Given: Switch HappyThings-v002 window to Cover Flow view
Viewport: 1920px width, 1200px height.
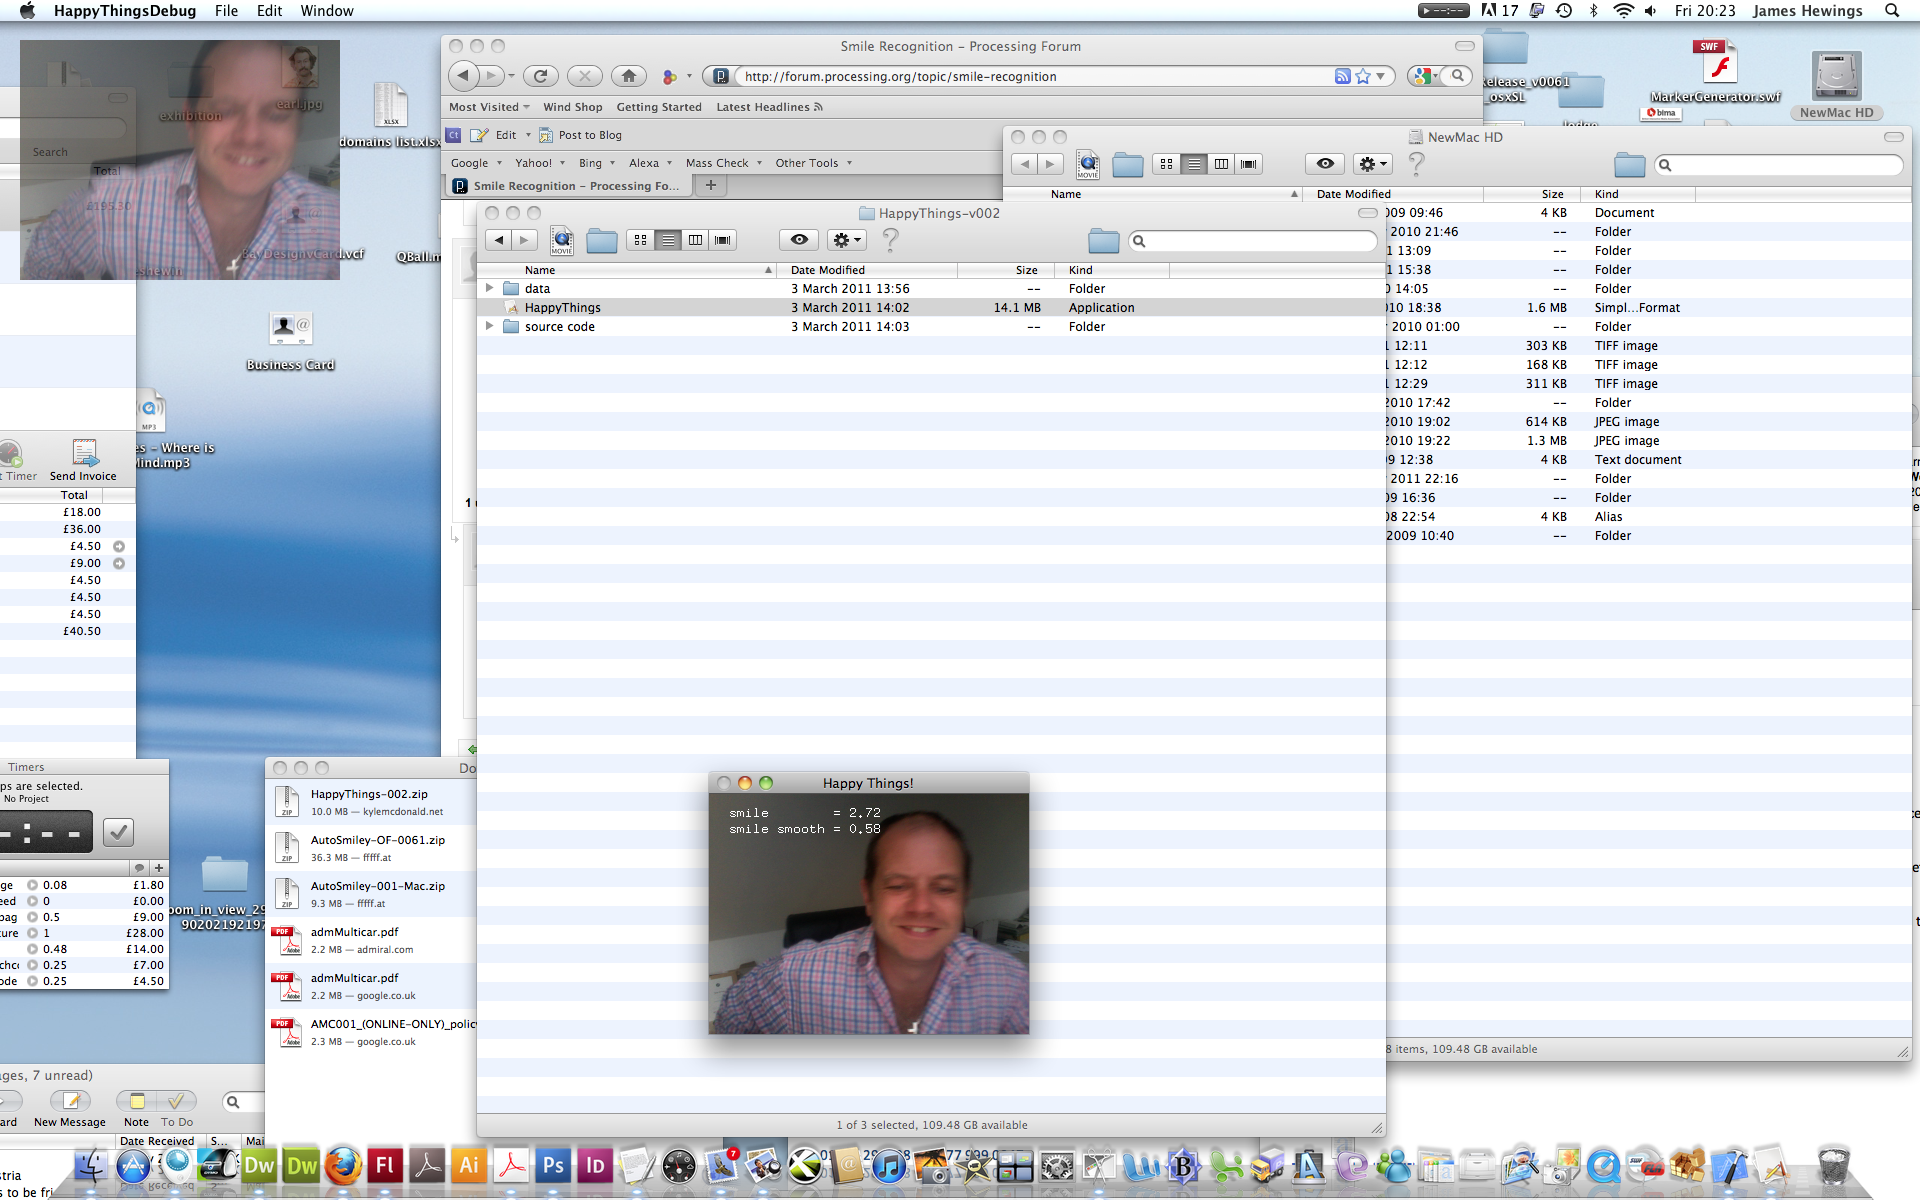Looking at the screenshot, I should tap(723, 240).
